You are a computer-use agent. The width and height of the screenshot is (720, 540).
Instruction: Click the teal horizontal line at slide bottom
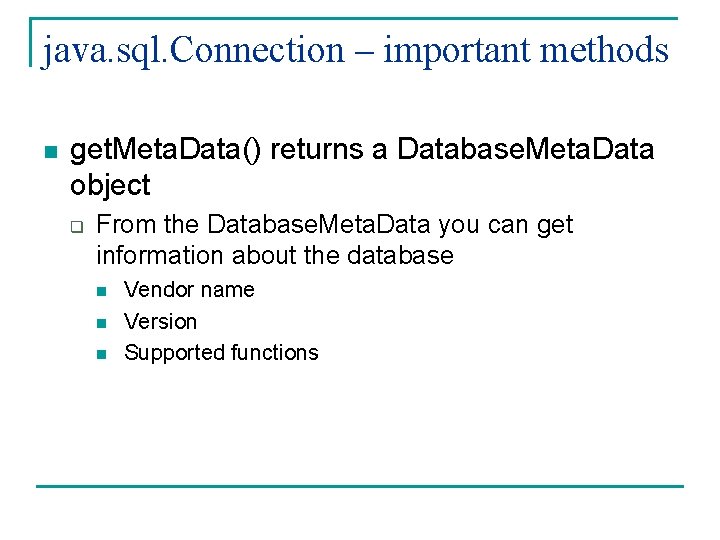[x=360, y=486]
